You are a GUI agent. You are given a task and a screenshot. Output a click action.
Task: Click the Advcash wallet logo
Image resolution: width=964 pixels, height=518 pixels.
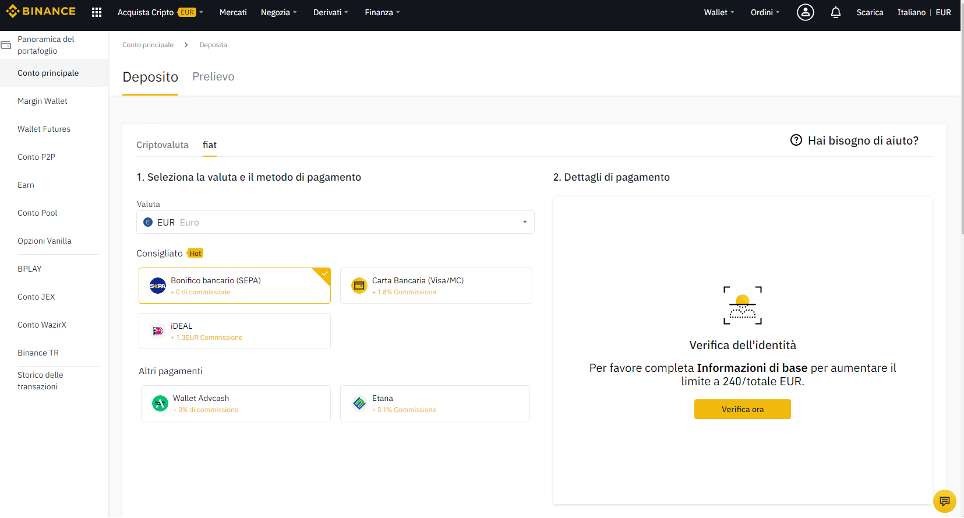tap(160, 404)
